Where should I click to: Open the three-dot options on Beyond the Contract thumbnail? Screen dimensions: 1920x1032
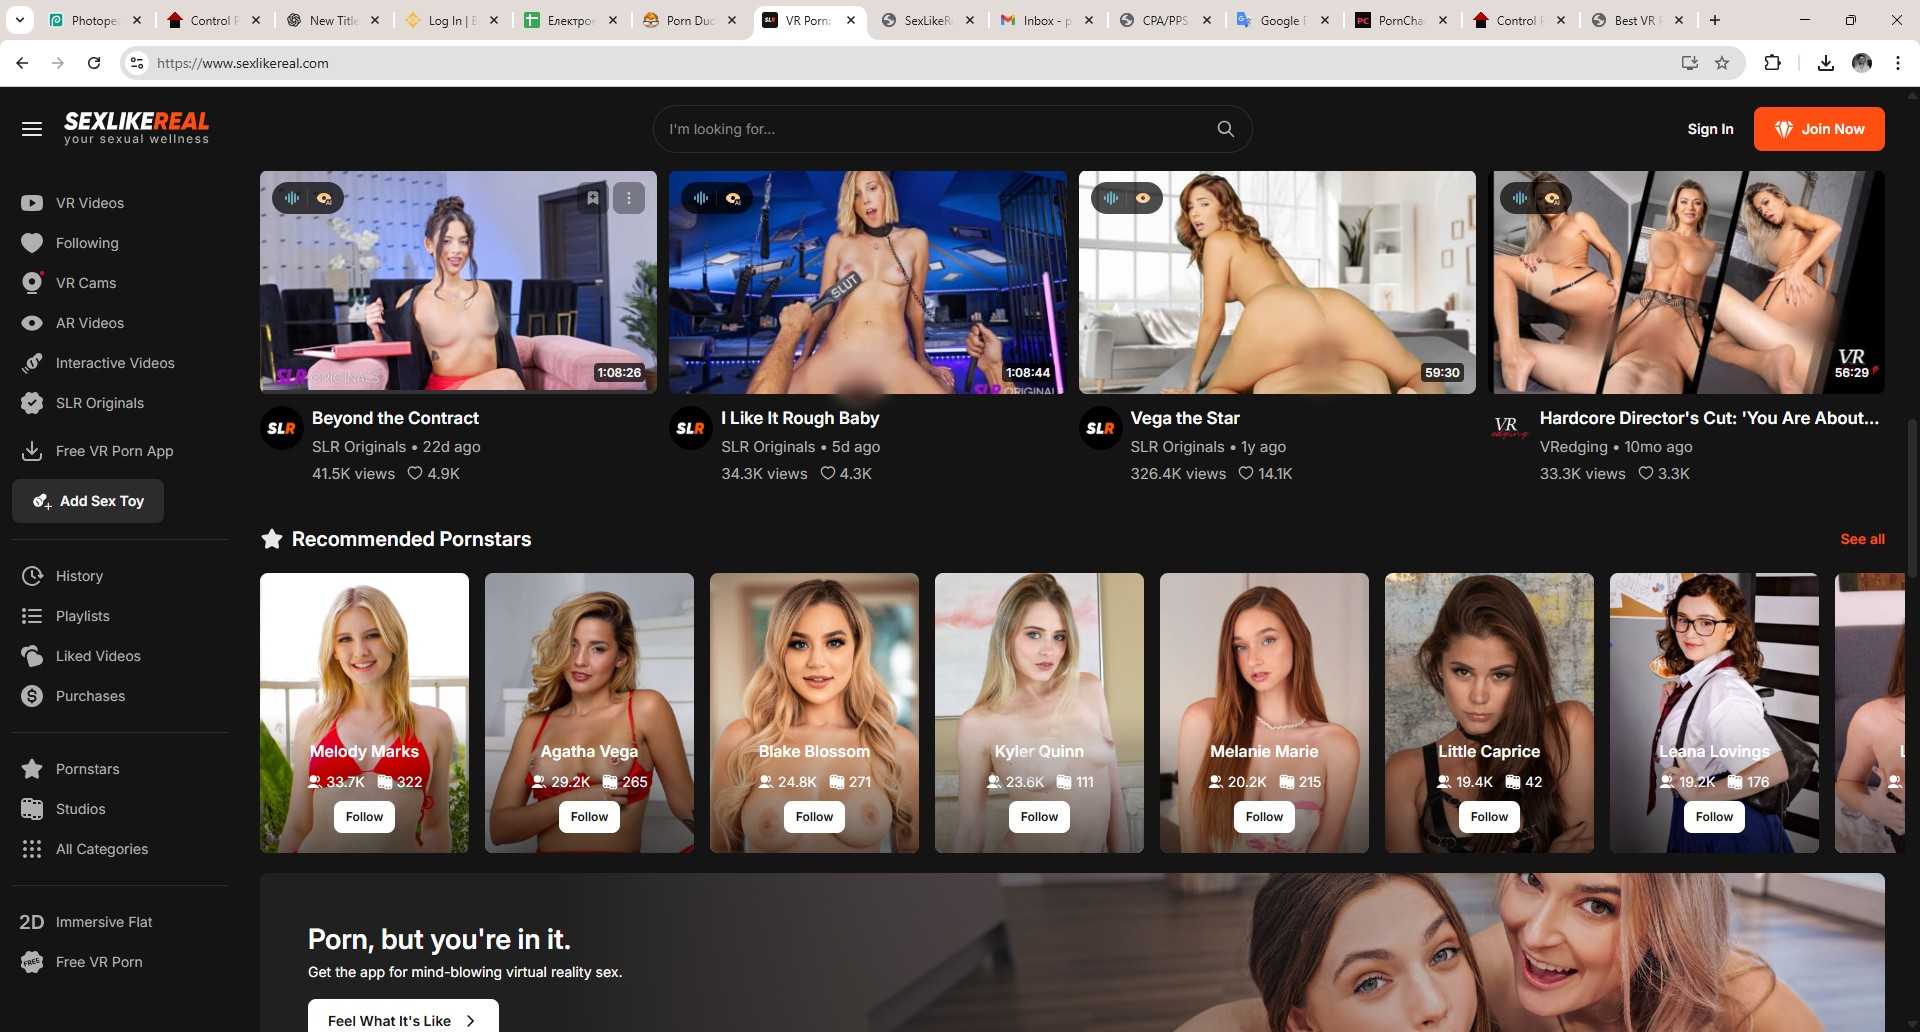point(630,198)
